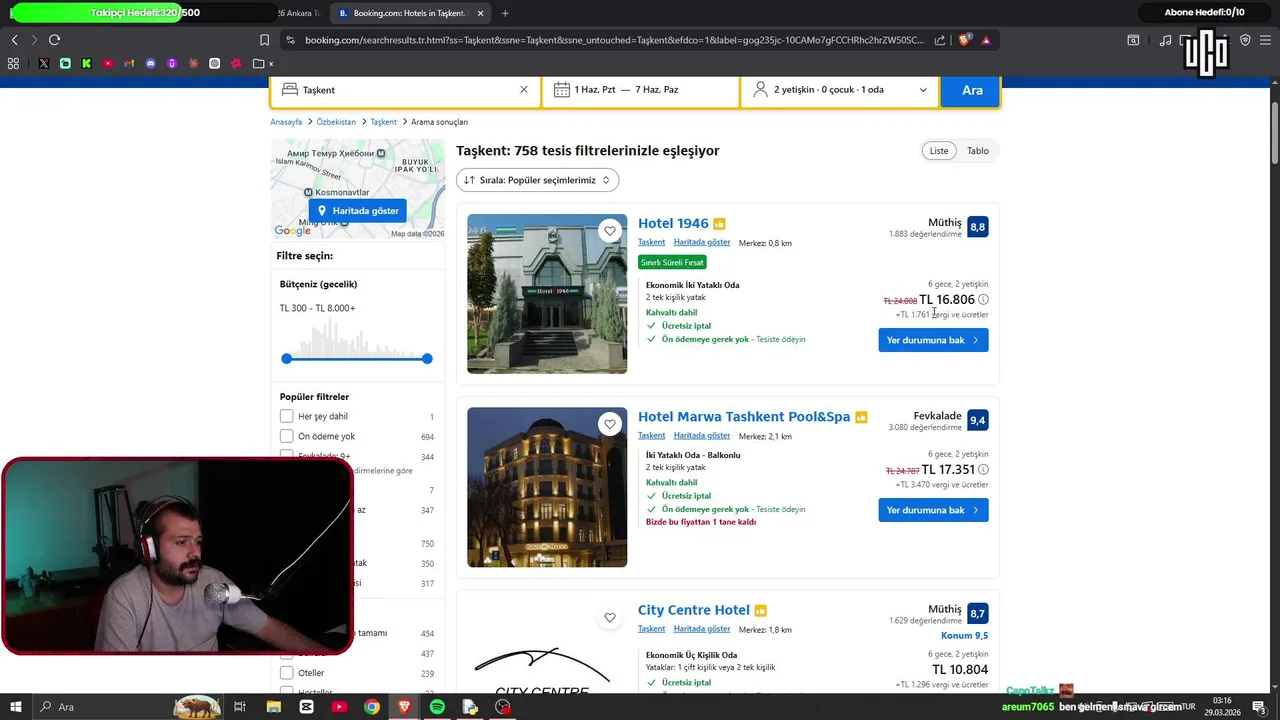Open the browser hamburger menu
The image size is (1280, 720).
pyautogui.click(x=1266, y=40)
